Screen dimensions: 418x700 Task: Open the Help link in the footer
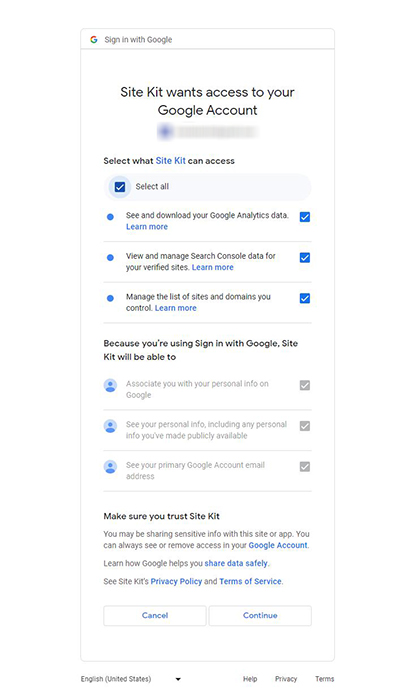coord(250,679)
